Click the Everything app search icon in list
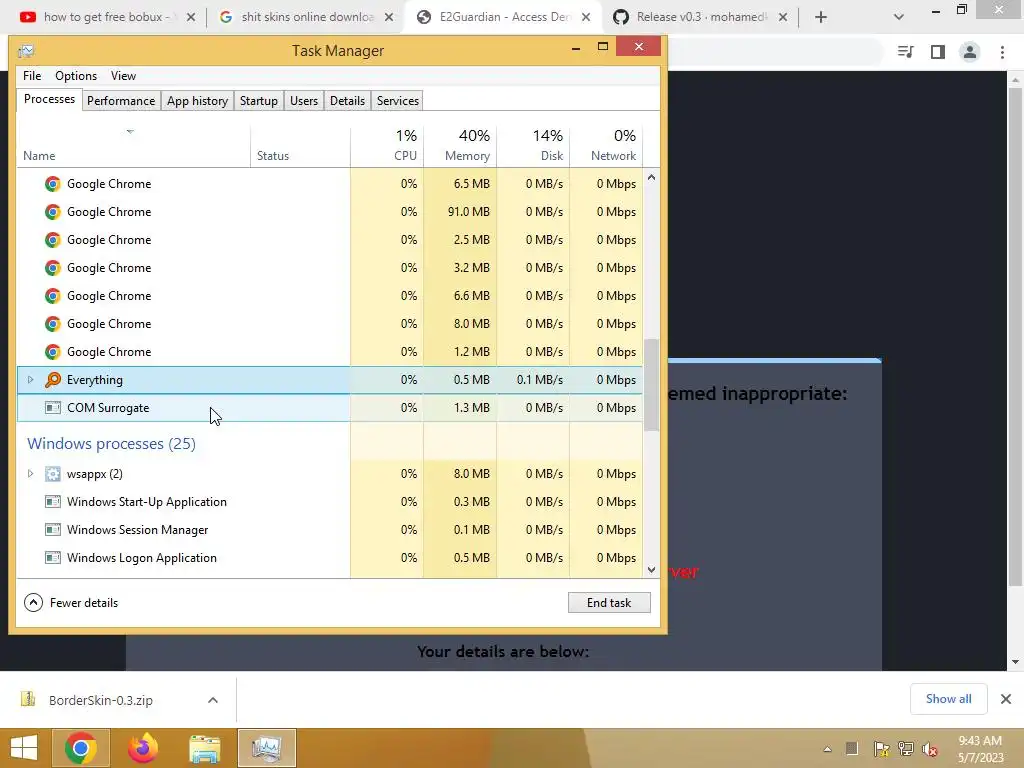 pyautogui.click(x=53, y=379)
